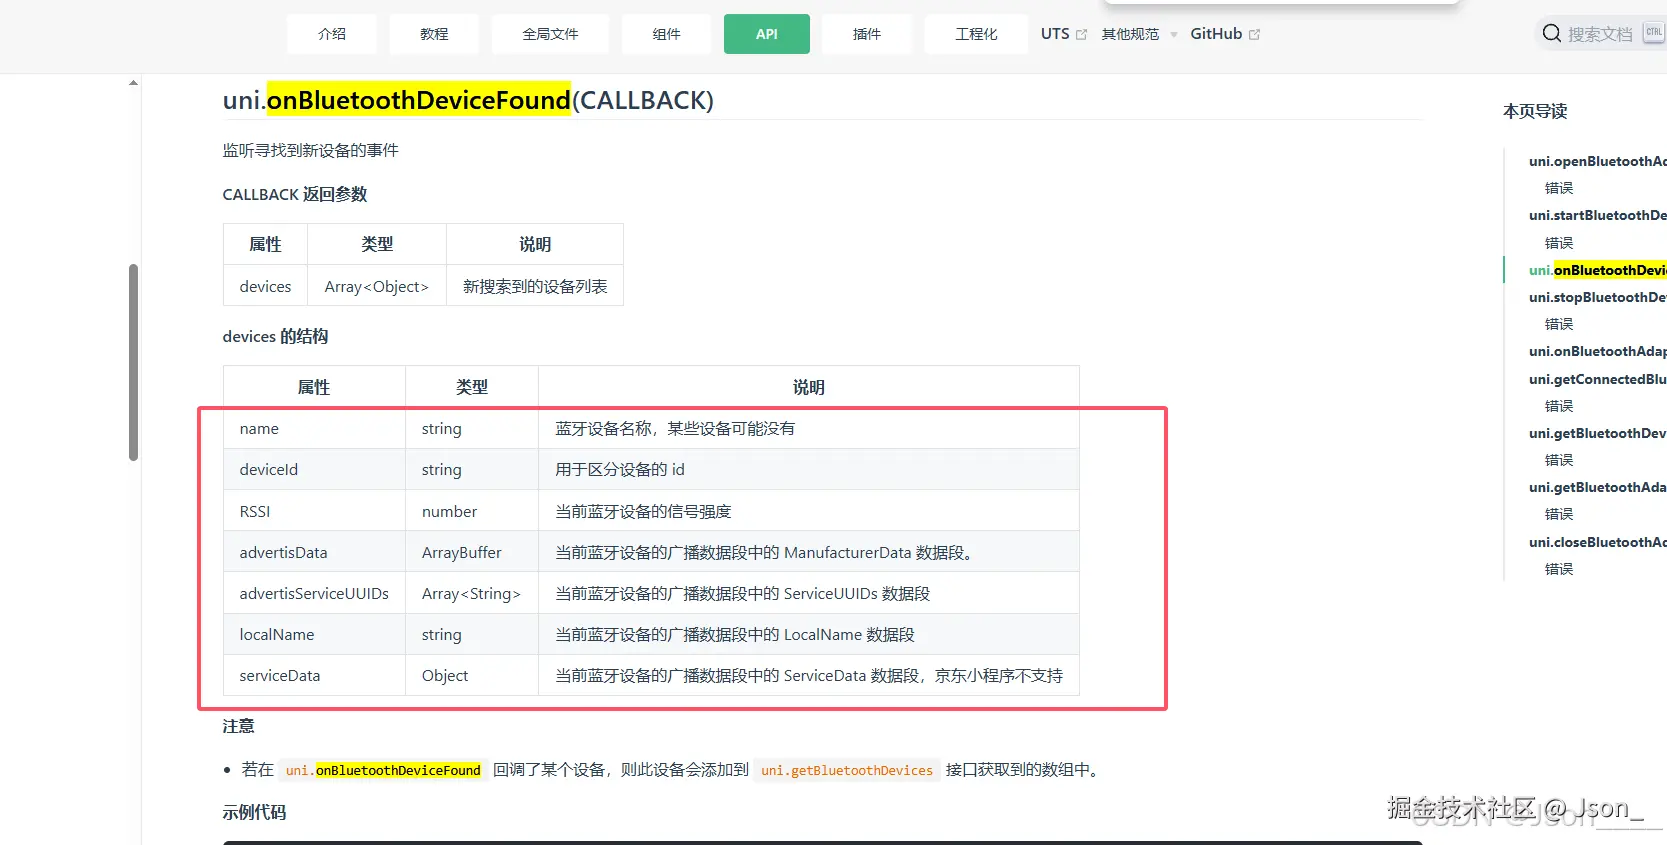Click the name property cell
1667x845 pixels.
[314, 428]
